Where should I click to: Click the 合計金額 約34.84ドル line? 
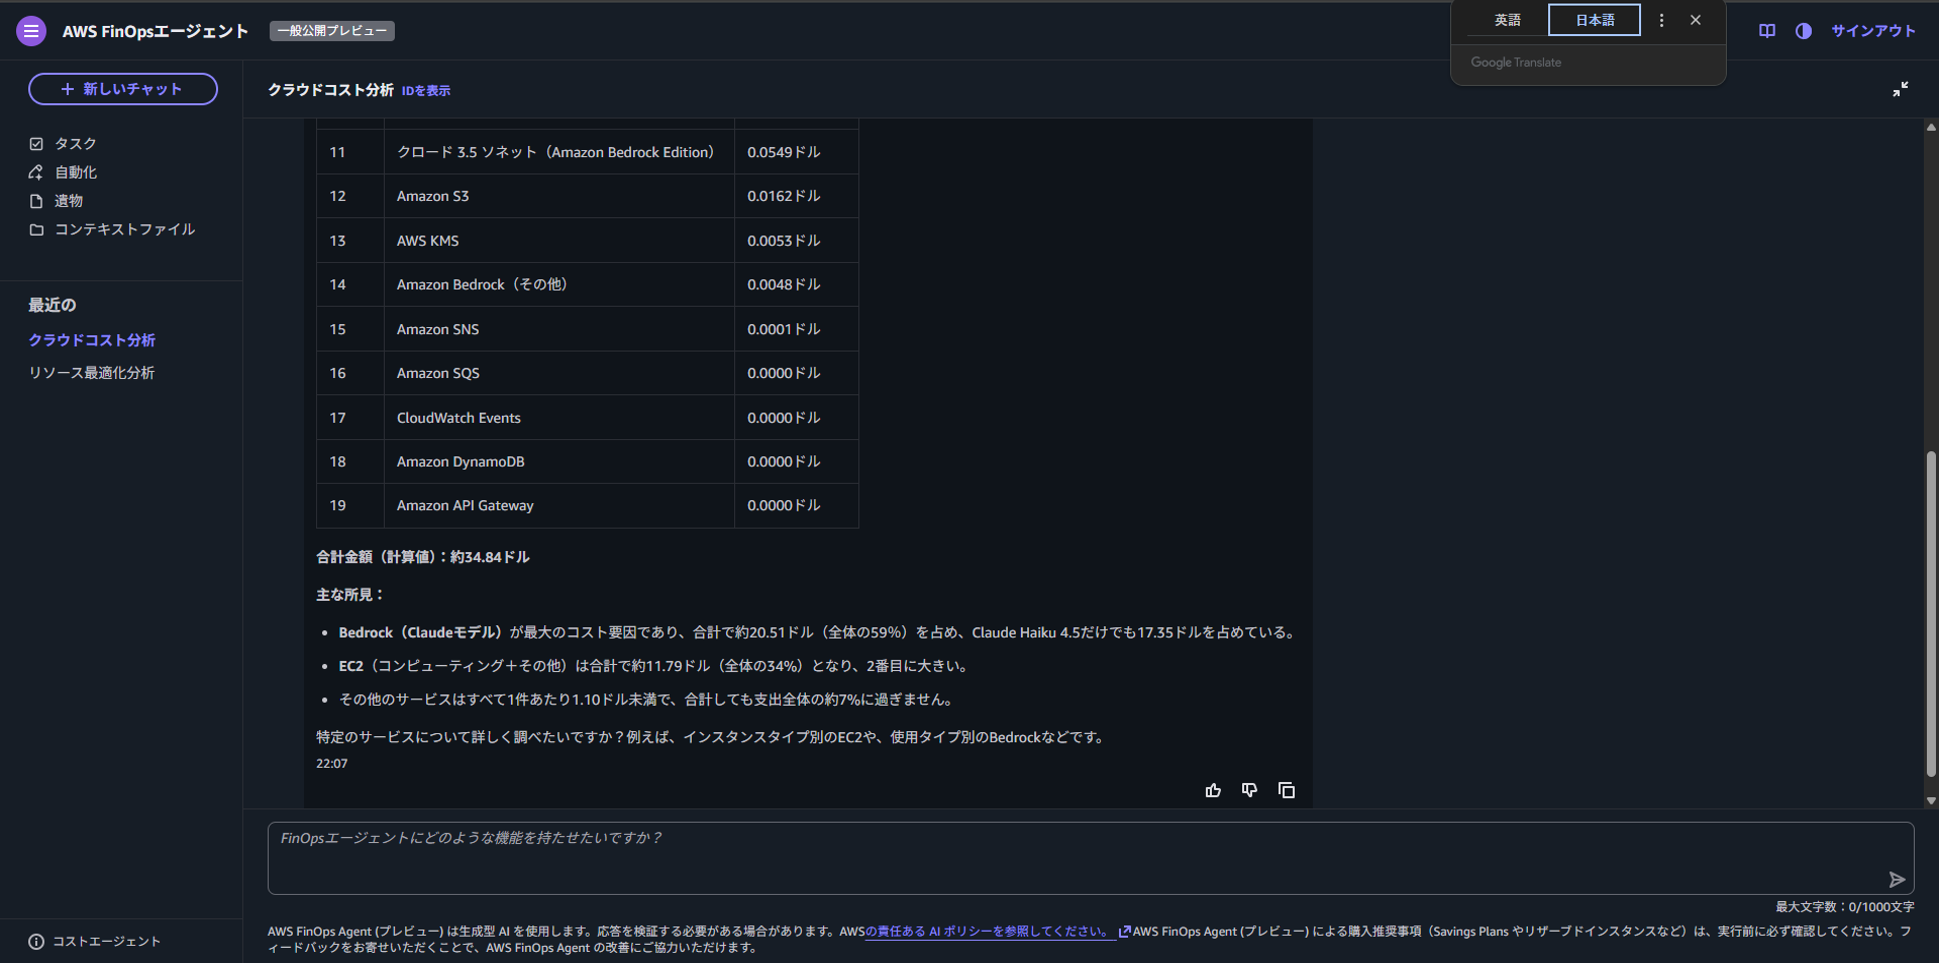423,557
